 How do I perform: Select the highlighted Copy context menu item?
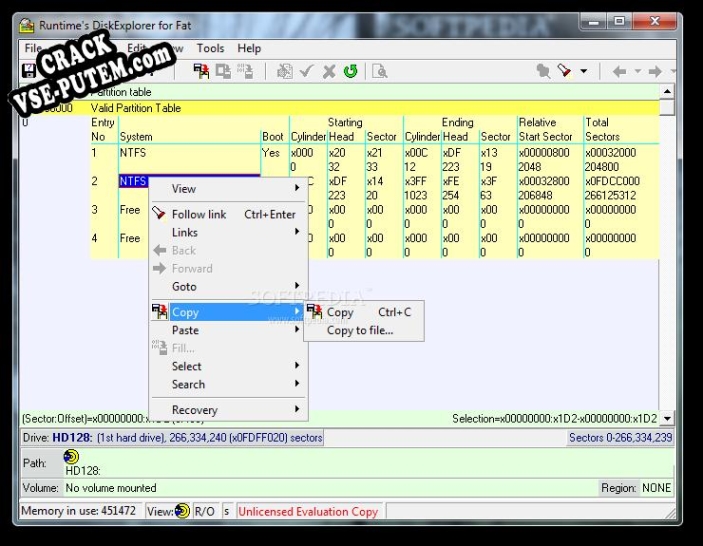coord(229,312)
